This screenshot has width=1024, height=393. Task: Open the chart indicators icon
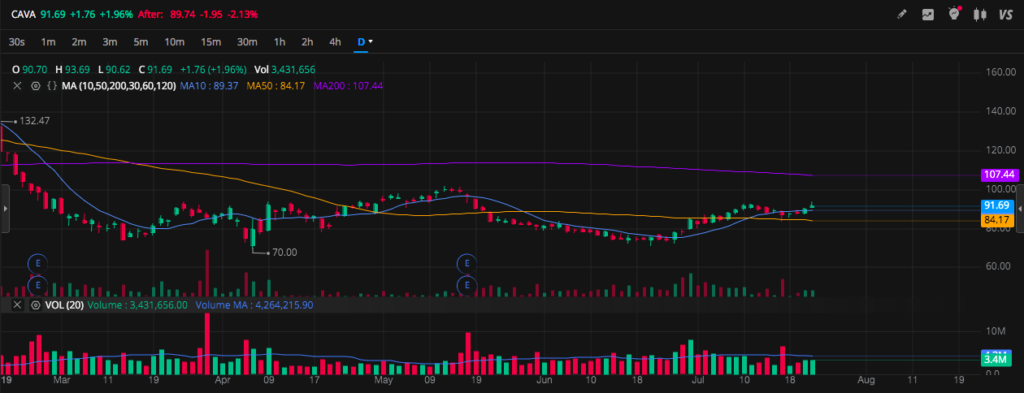click(927, 14)
